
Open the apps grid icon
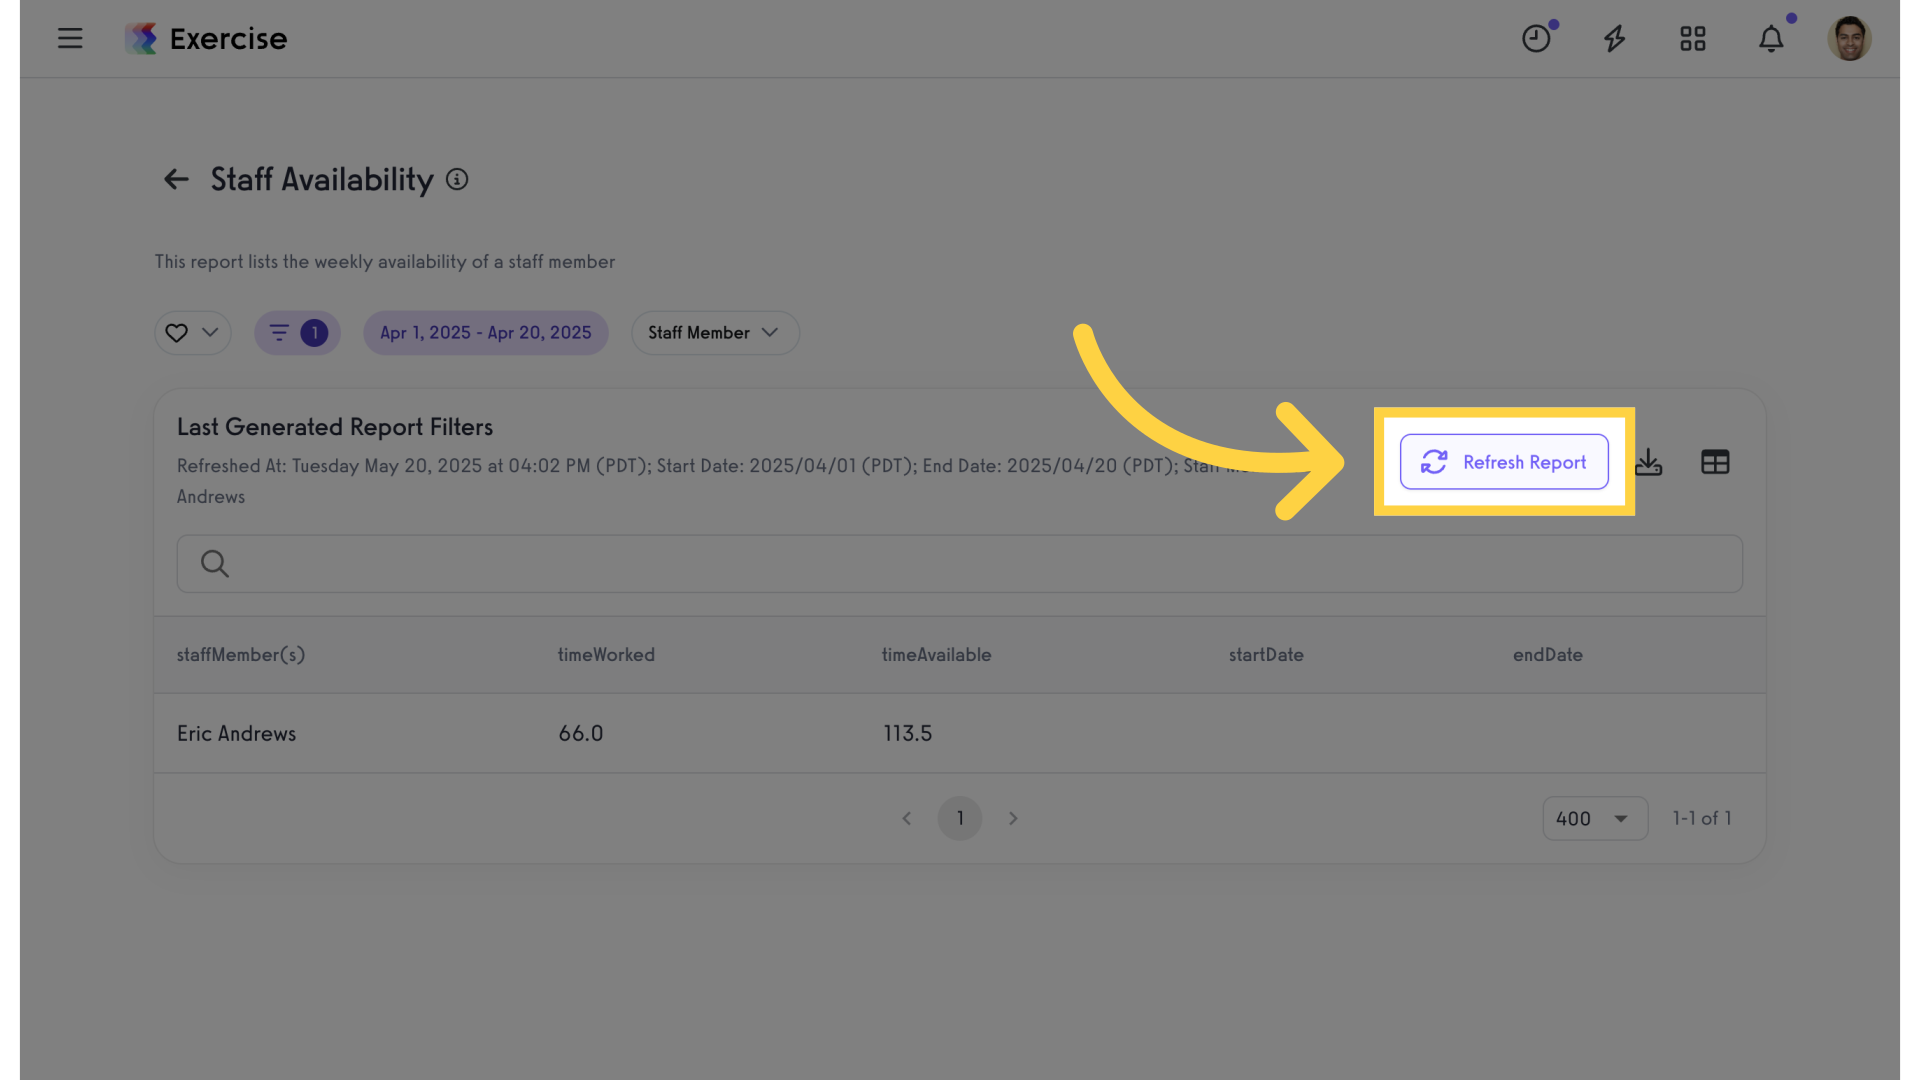1692,38
